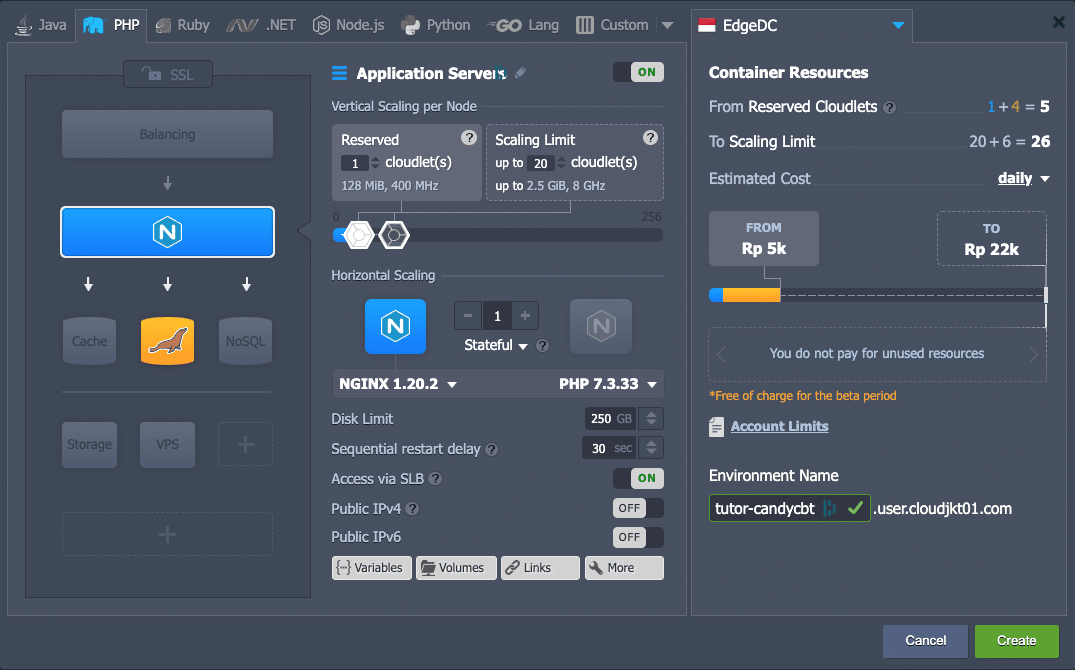Click the estimated cost progress bar
This screenshot has height=670, width=1075.
click(x=878, y=296)
